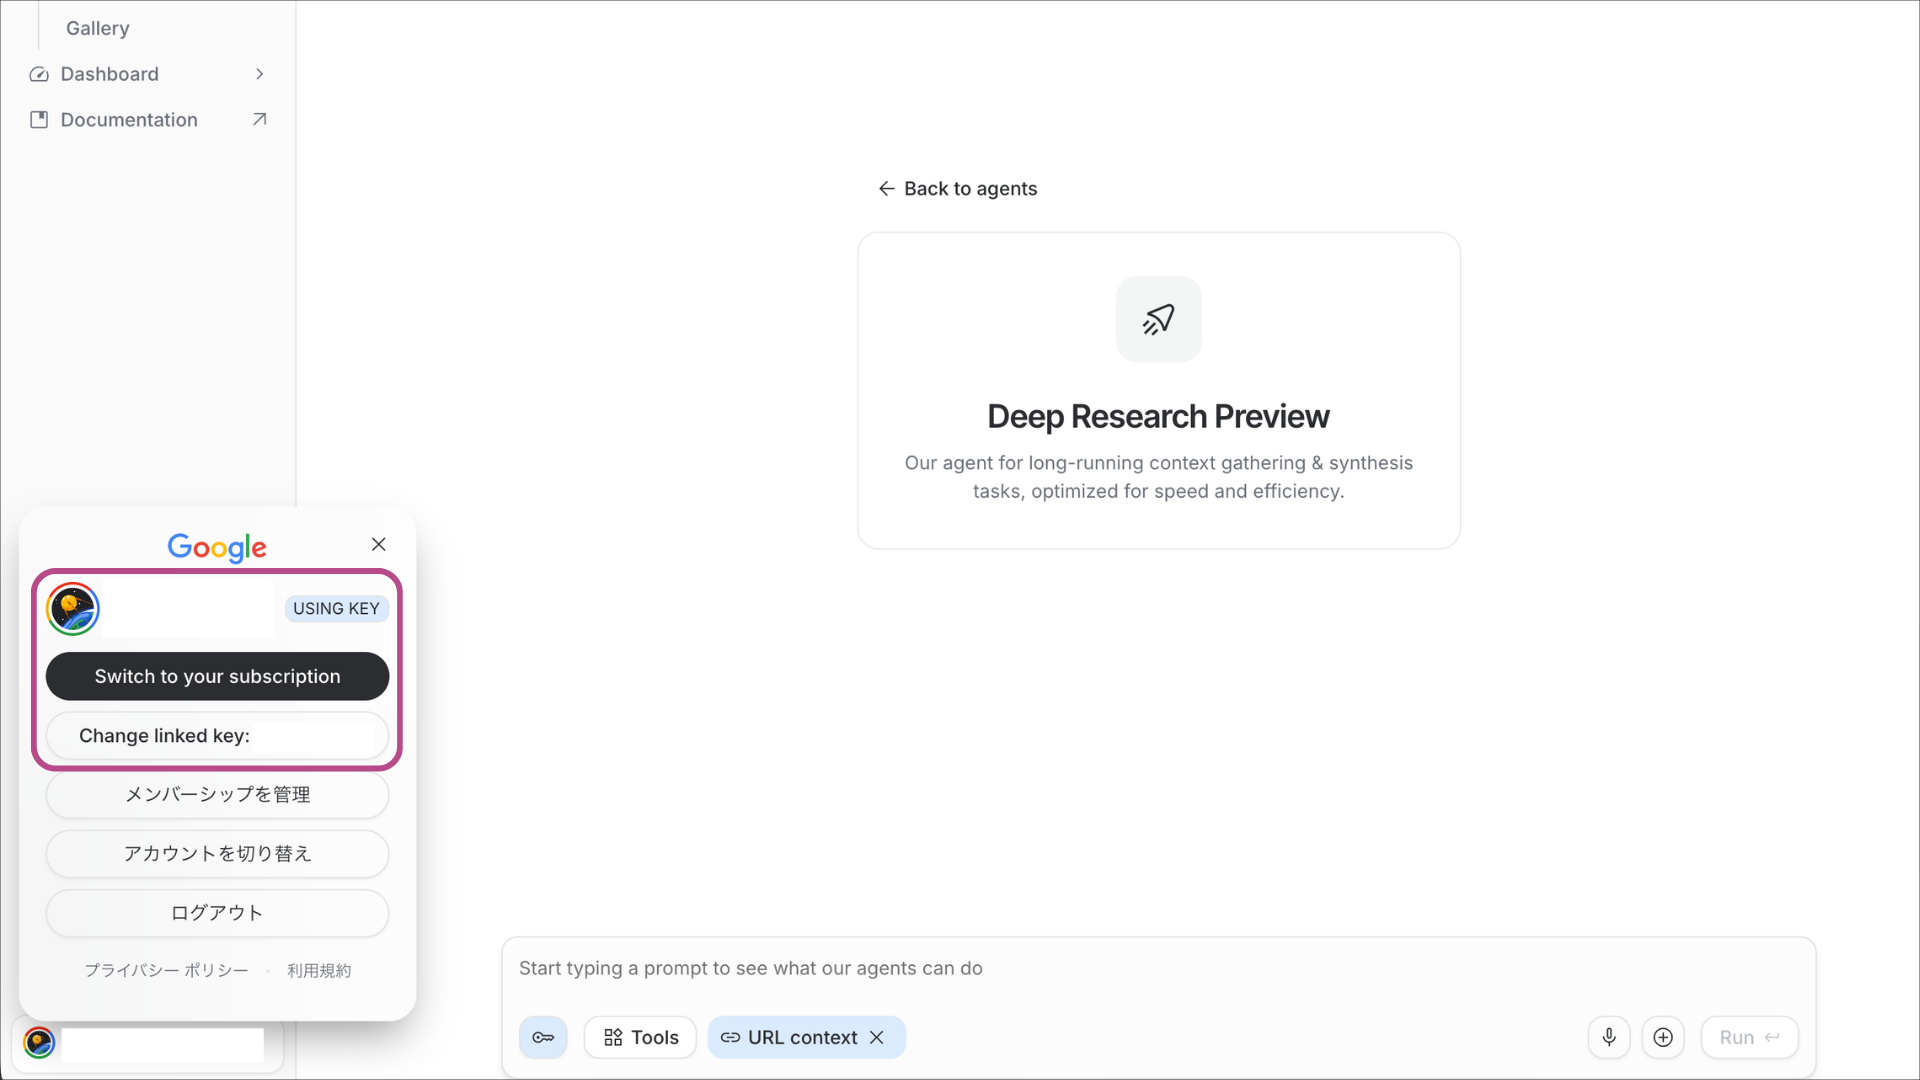The width and height of the screenshot is (1920, 1080).
Task: Click the profile avatar in the Google popup
Action: 72,608
